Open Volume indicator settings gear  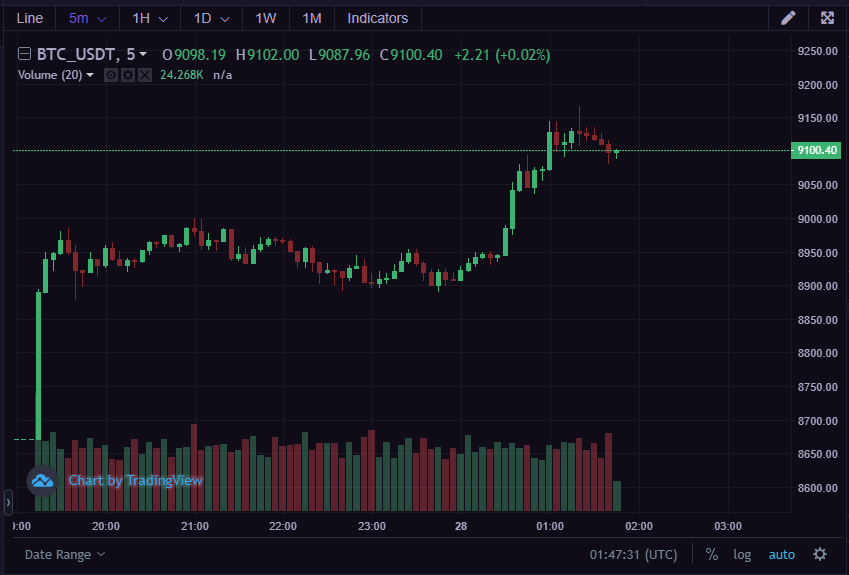(x=128, y=75)
